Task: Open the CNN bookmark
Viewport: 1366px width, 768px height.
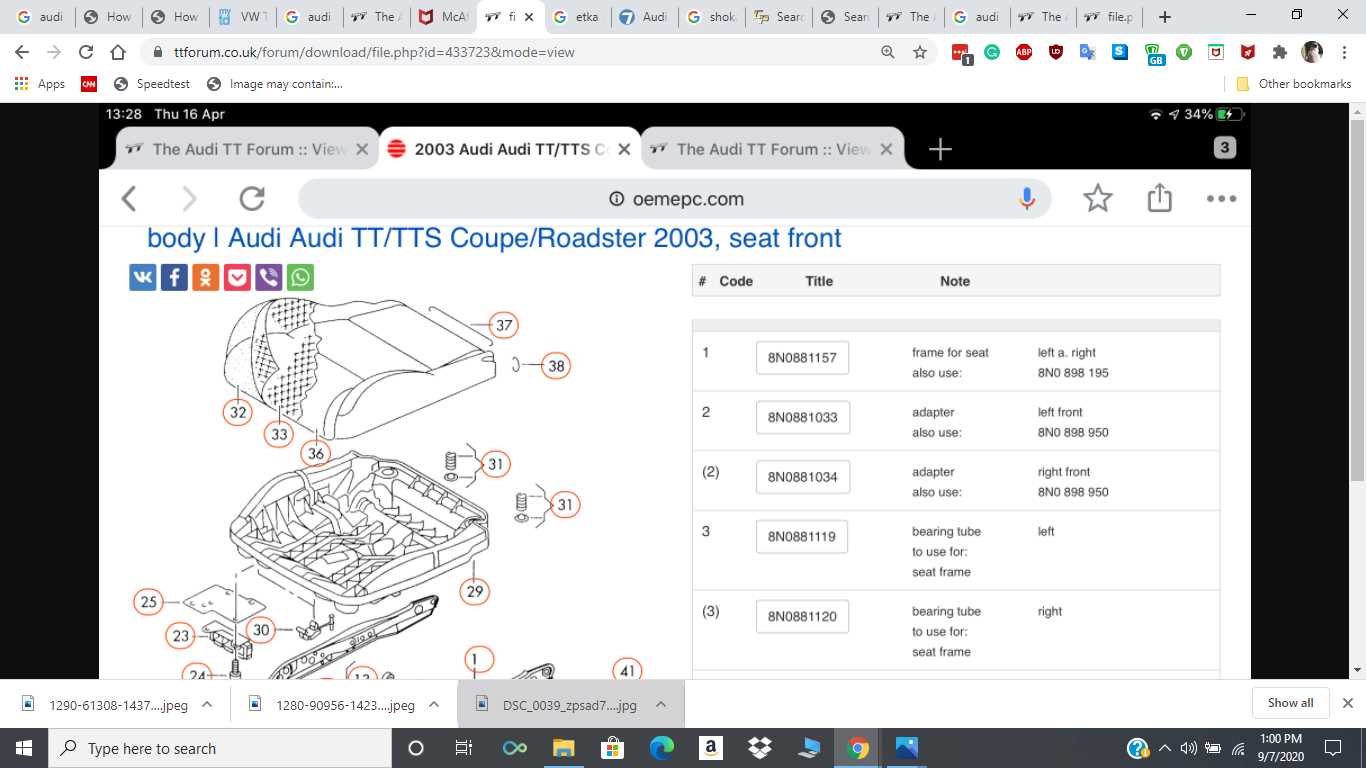Action: [89, 84]
